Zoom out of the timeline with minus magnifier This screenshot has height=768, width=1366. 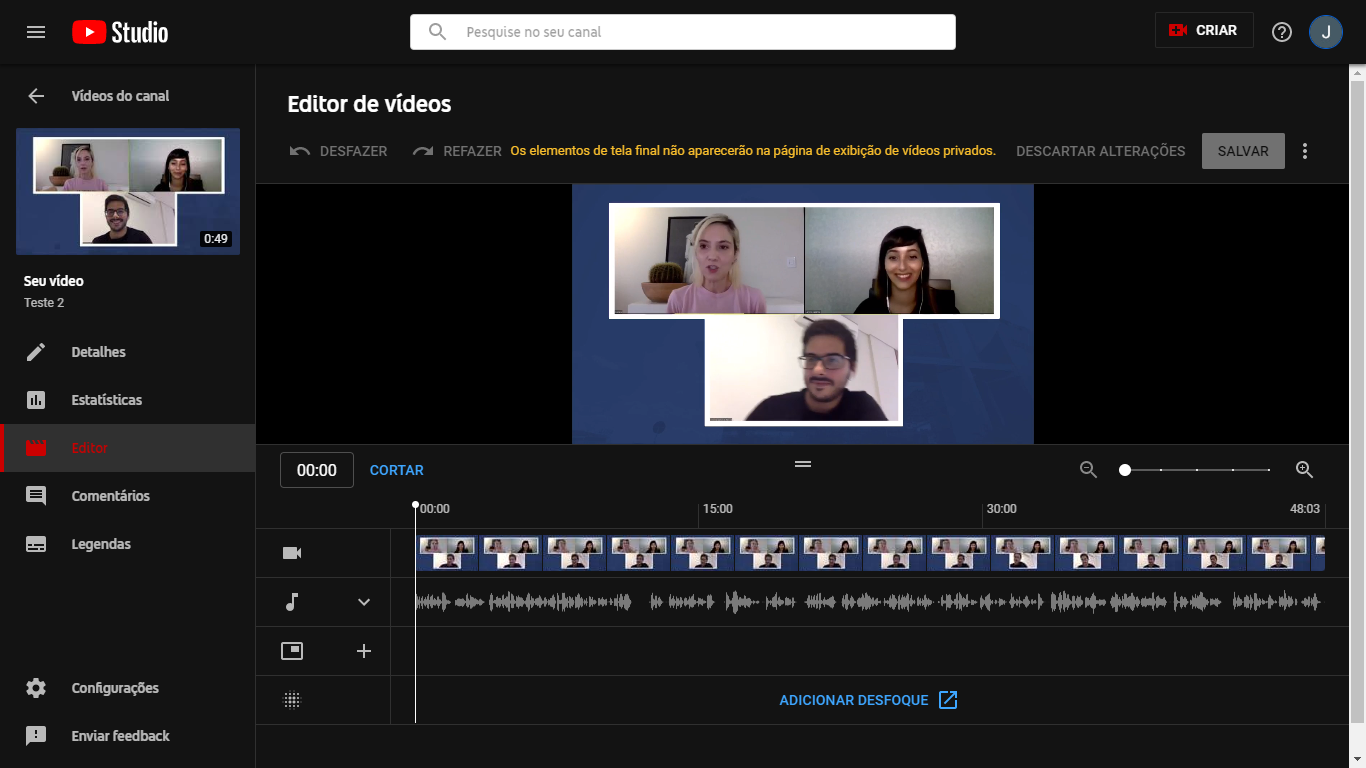point(1088,468)
